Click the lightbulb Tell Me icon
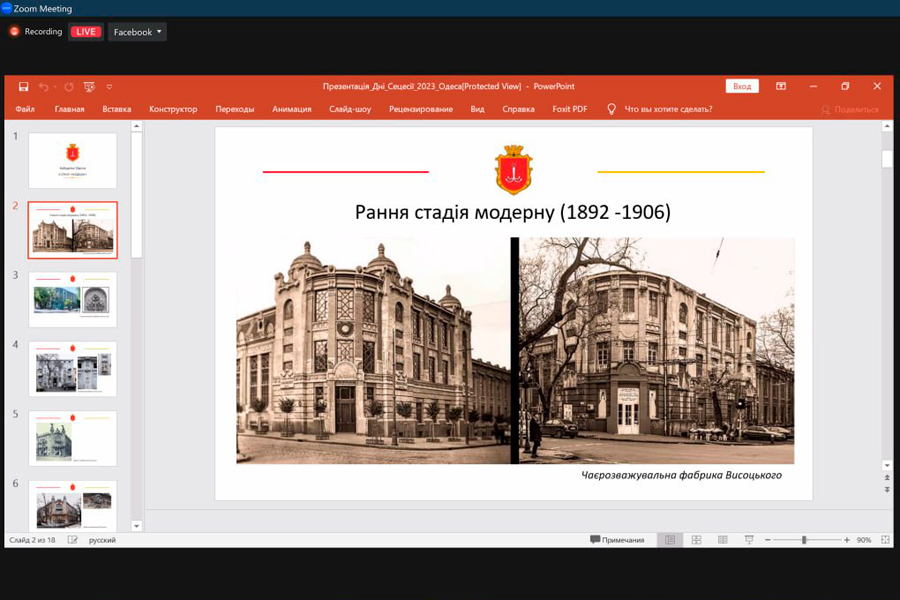Screen dimensions: 900x600 pos(611,109)
